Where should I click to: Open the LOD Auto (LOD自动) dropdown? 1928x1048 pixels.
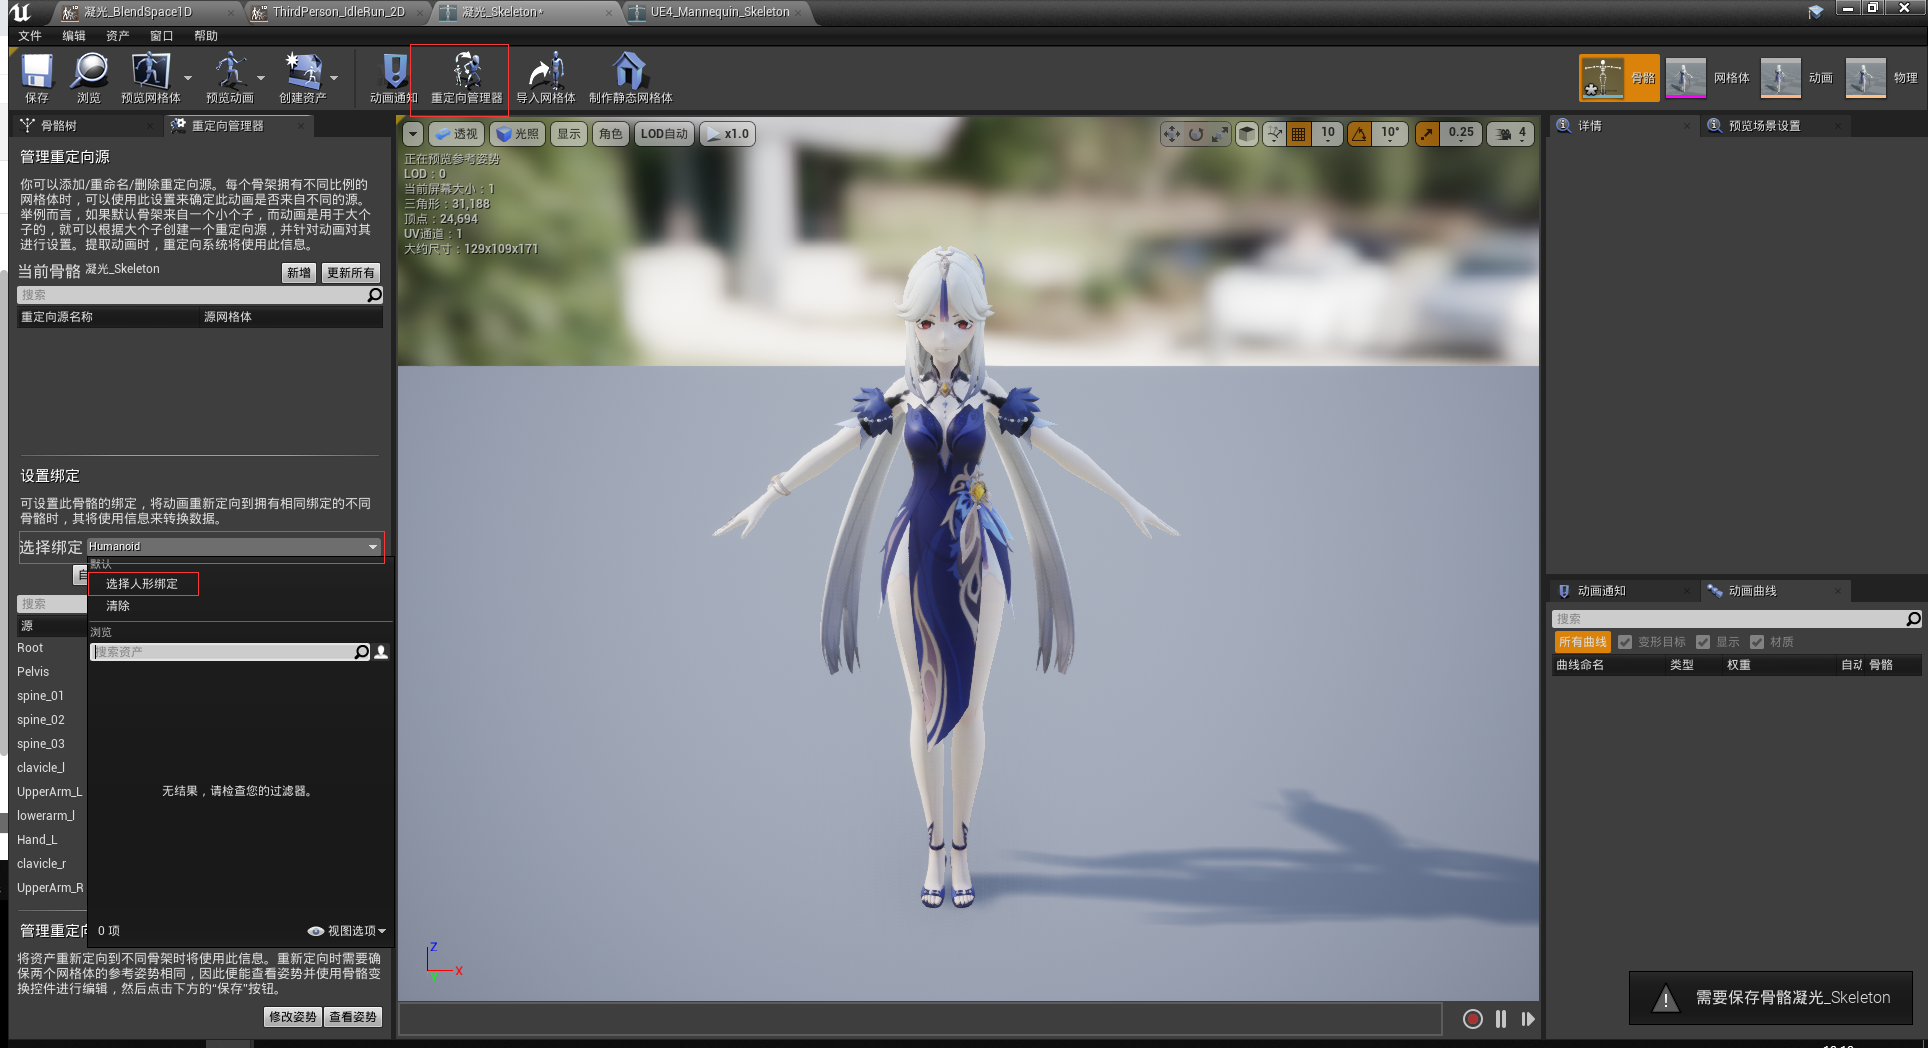[664, 134]
